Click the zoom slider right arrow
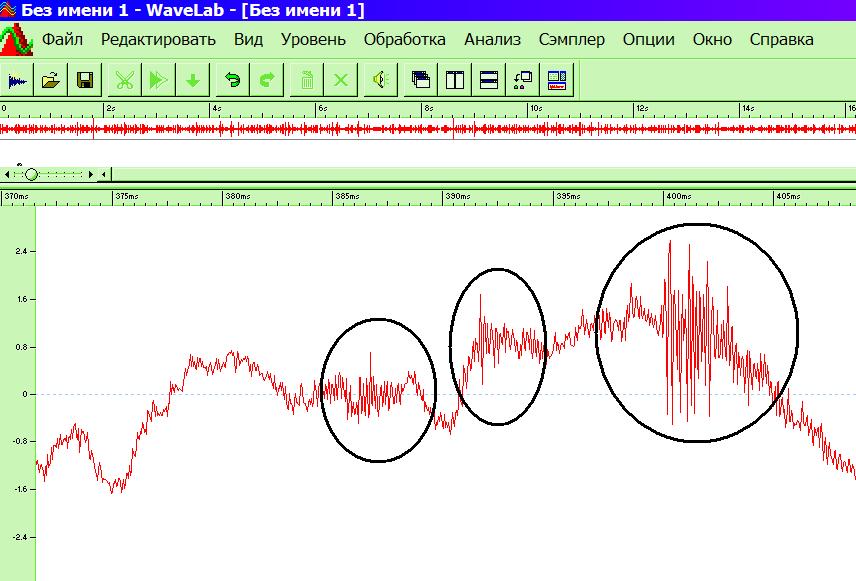856x581 pixels. tap(91, 174)
